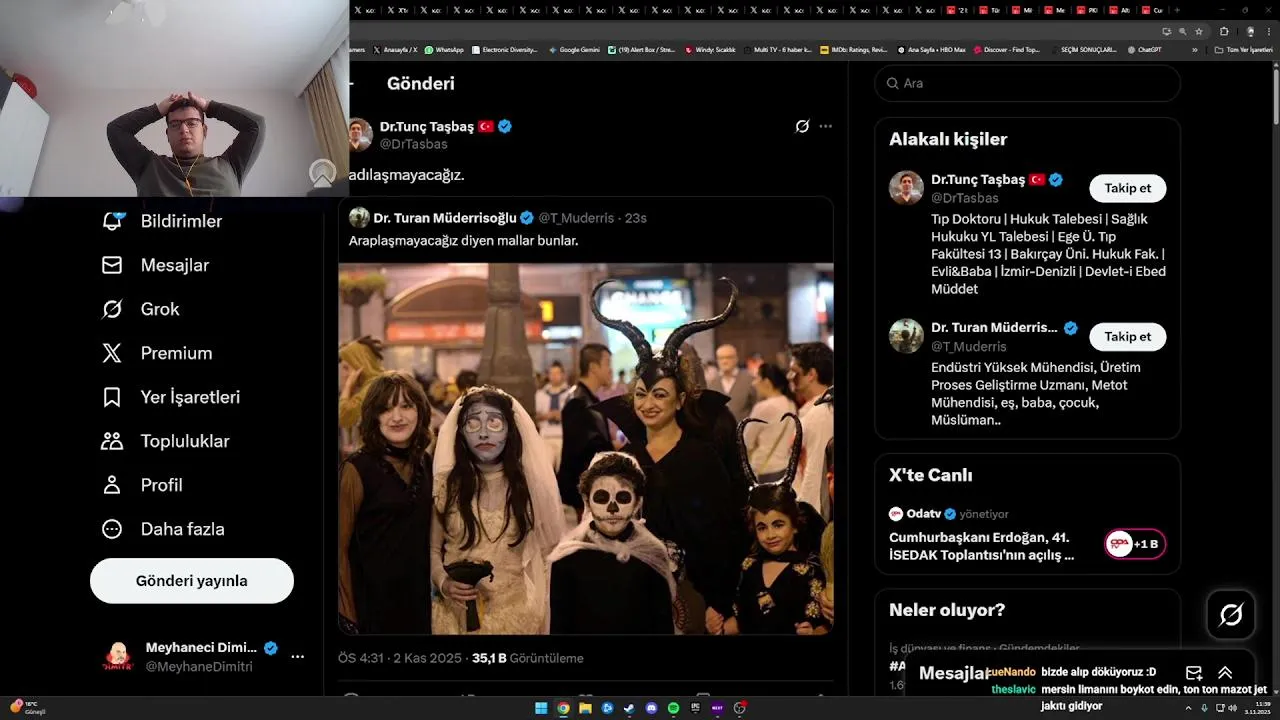Click post timestamp ÖS 4:31 · 2 Kas 2025

400,658
